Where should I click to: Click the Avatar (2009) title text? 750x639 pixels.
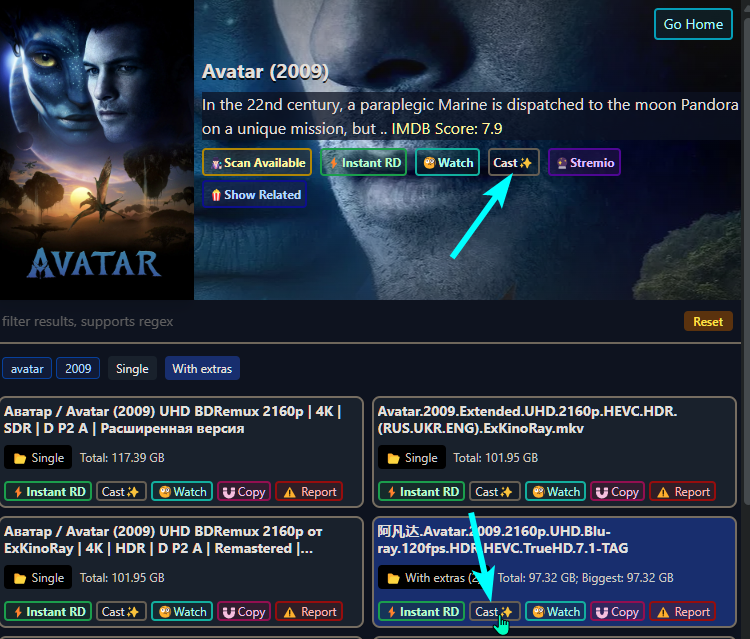pos(265,72)
